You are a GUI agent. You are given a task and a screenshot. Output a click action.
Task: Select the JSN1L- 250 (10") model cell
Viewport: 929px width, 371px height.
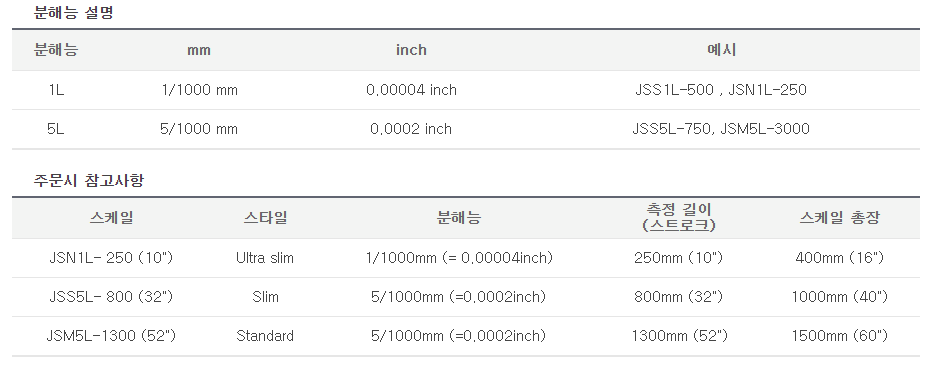111,258
